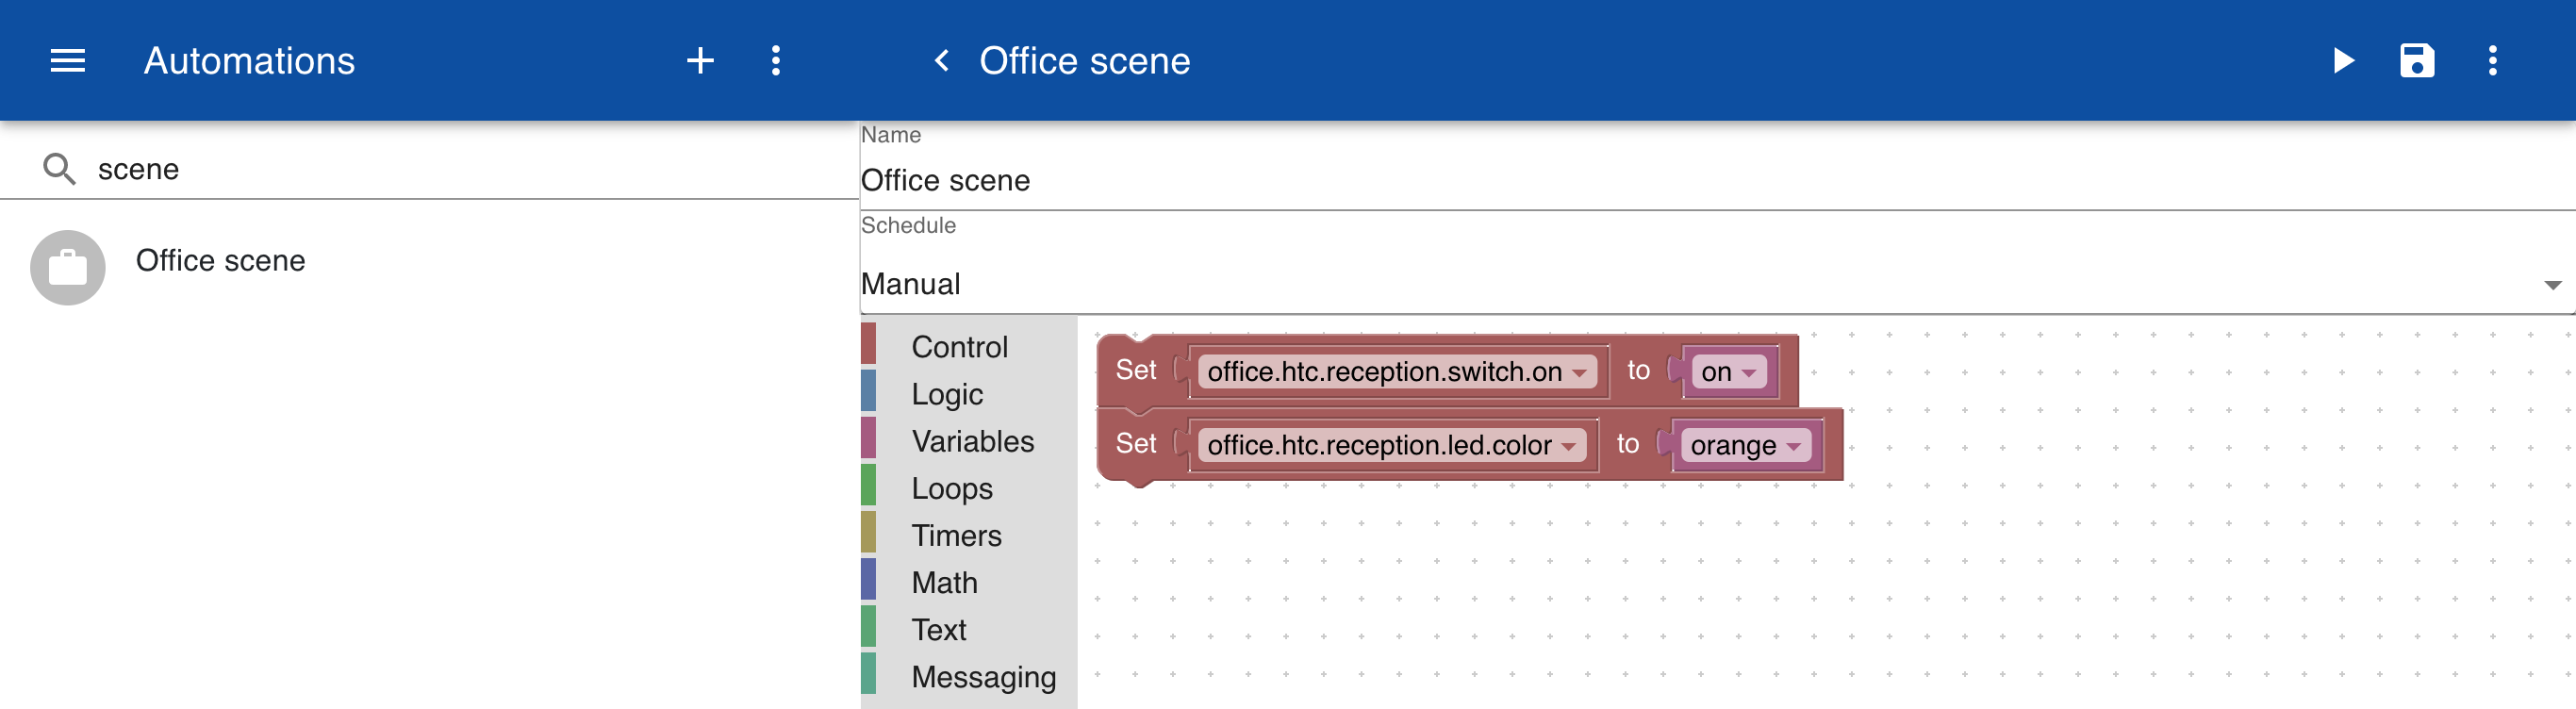The image size is (2576, 709).
Task: Open the Control block category
Action: point(959,347)
